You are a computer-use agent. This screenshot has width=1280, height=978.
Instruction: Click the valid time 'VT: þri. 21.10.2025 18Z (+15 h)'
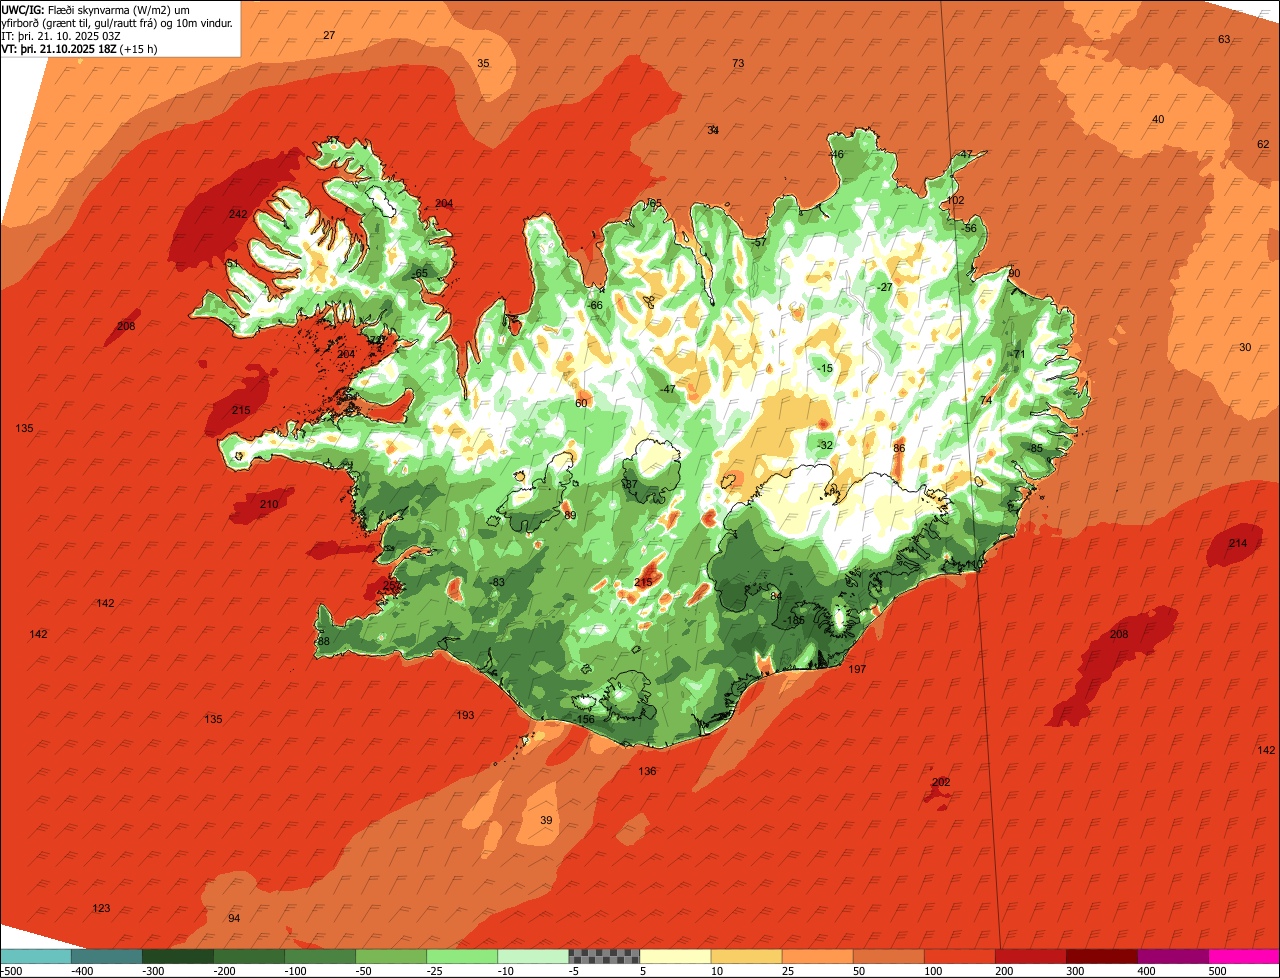click(80, 48)
